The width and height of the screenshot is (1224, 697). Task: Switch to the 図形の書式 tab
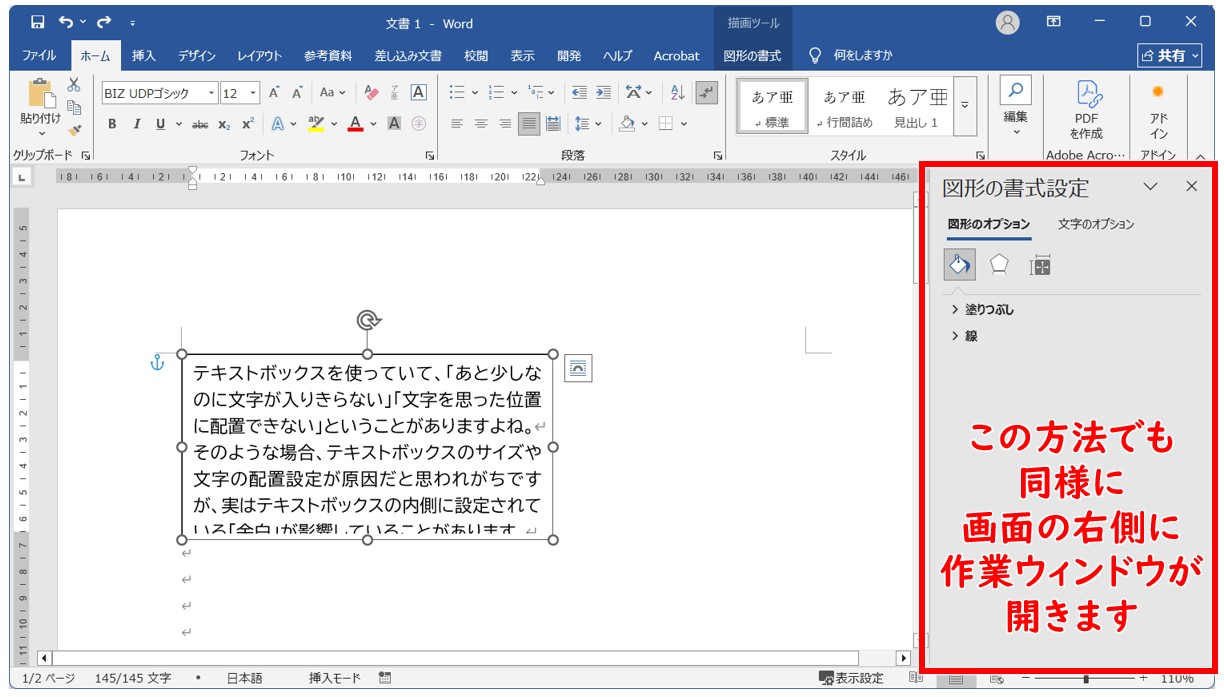[752, 56]
